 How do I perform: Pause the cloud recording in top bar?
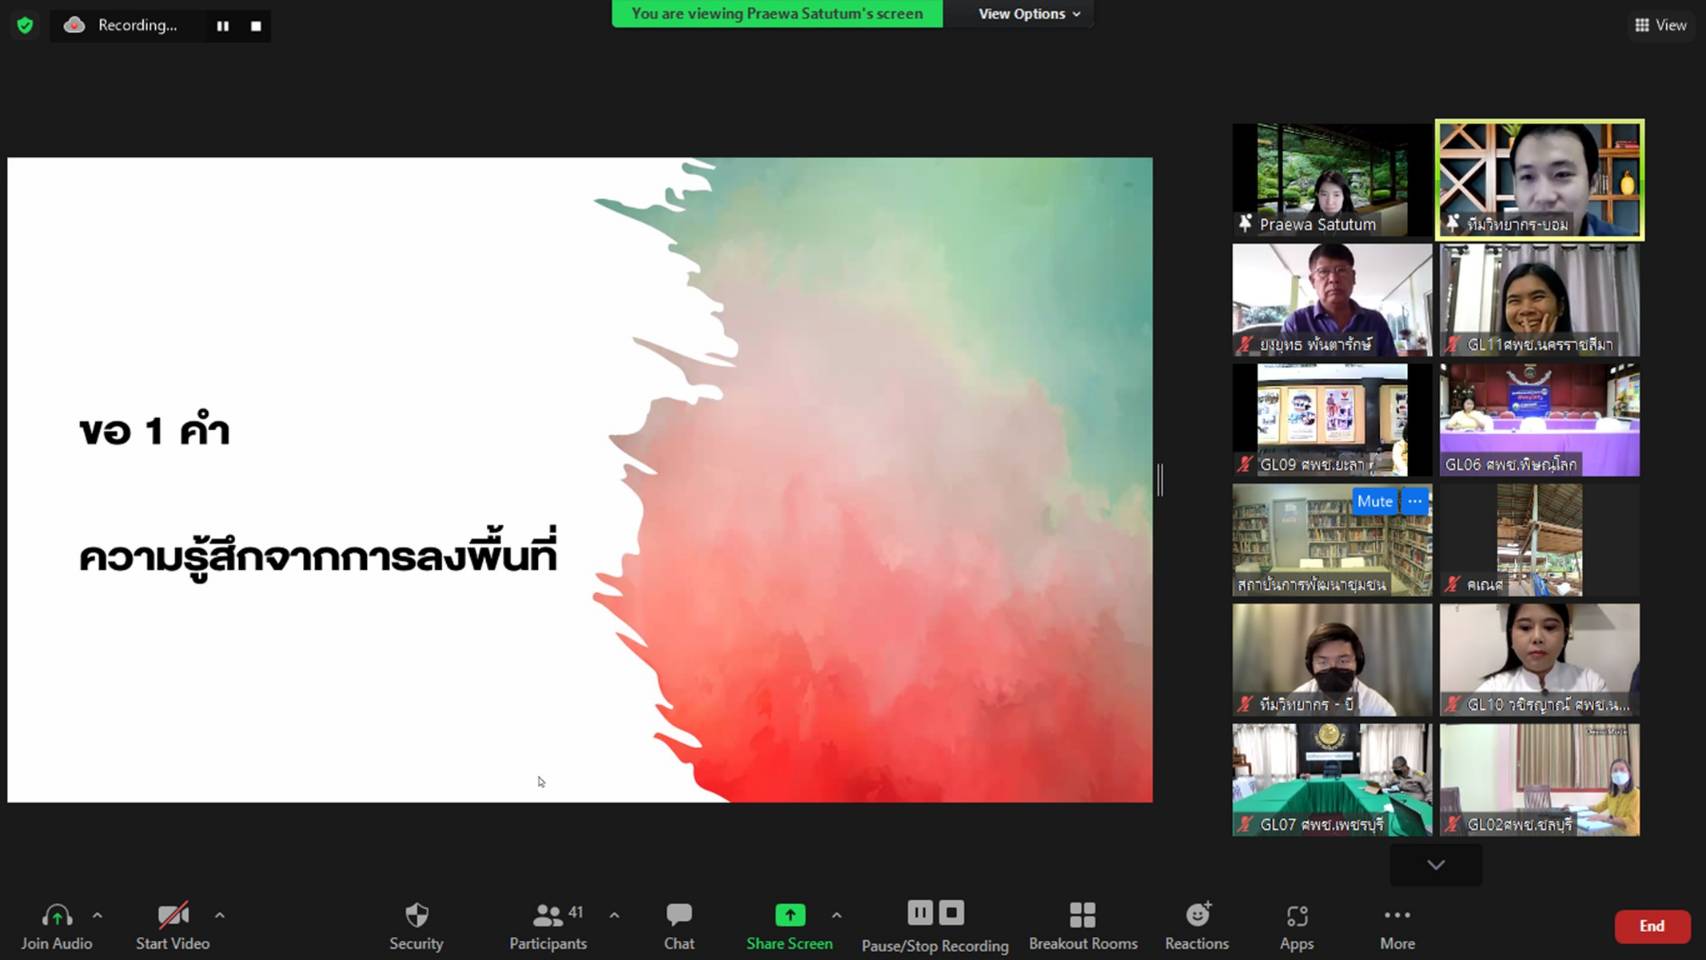(223, 26)
